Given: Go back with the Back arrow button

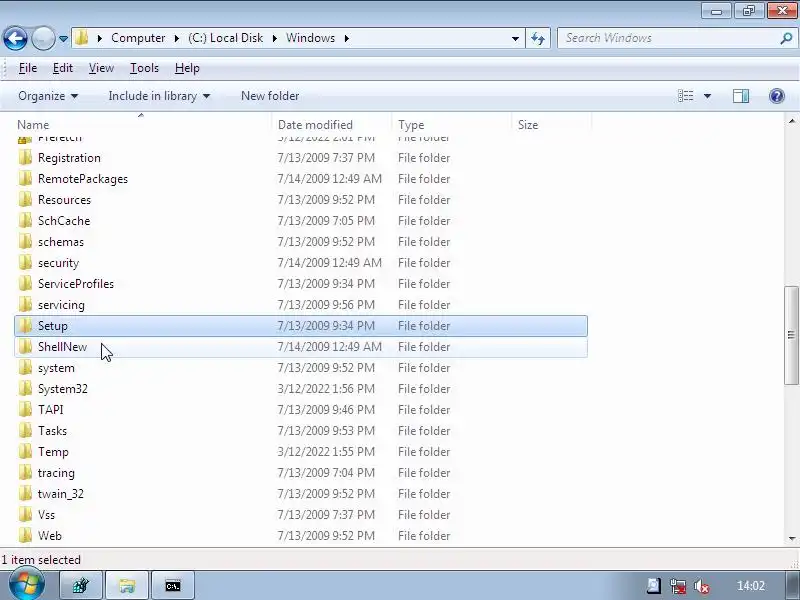Looking at the screenshot, I should tap(15, 38).
